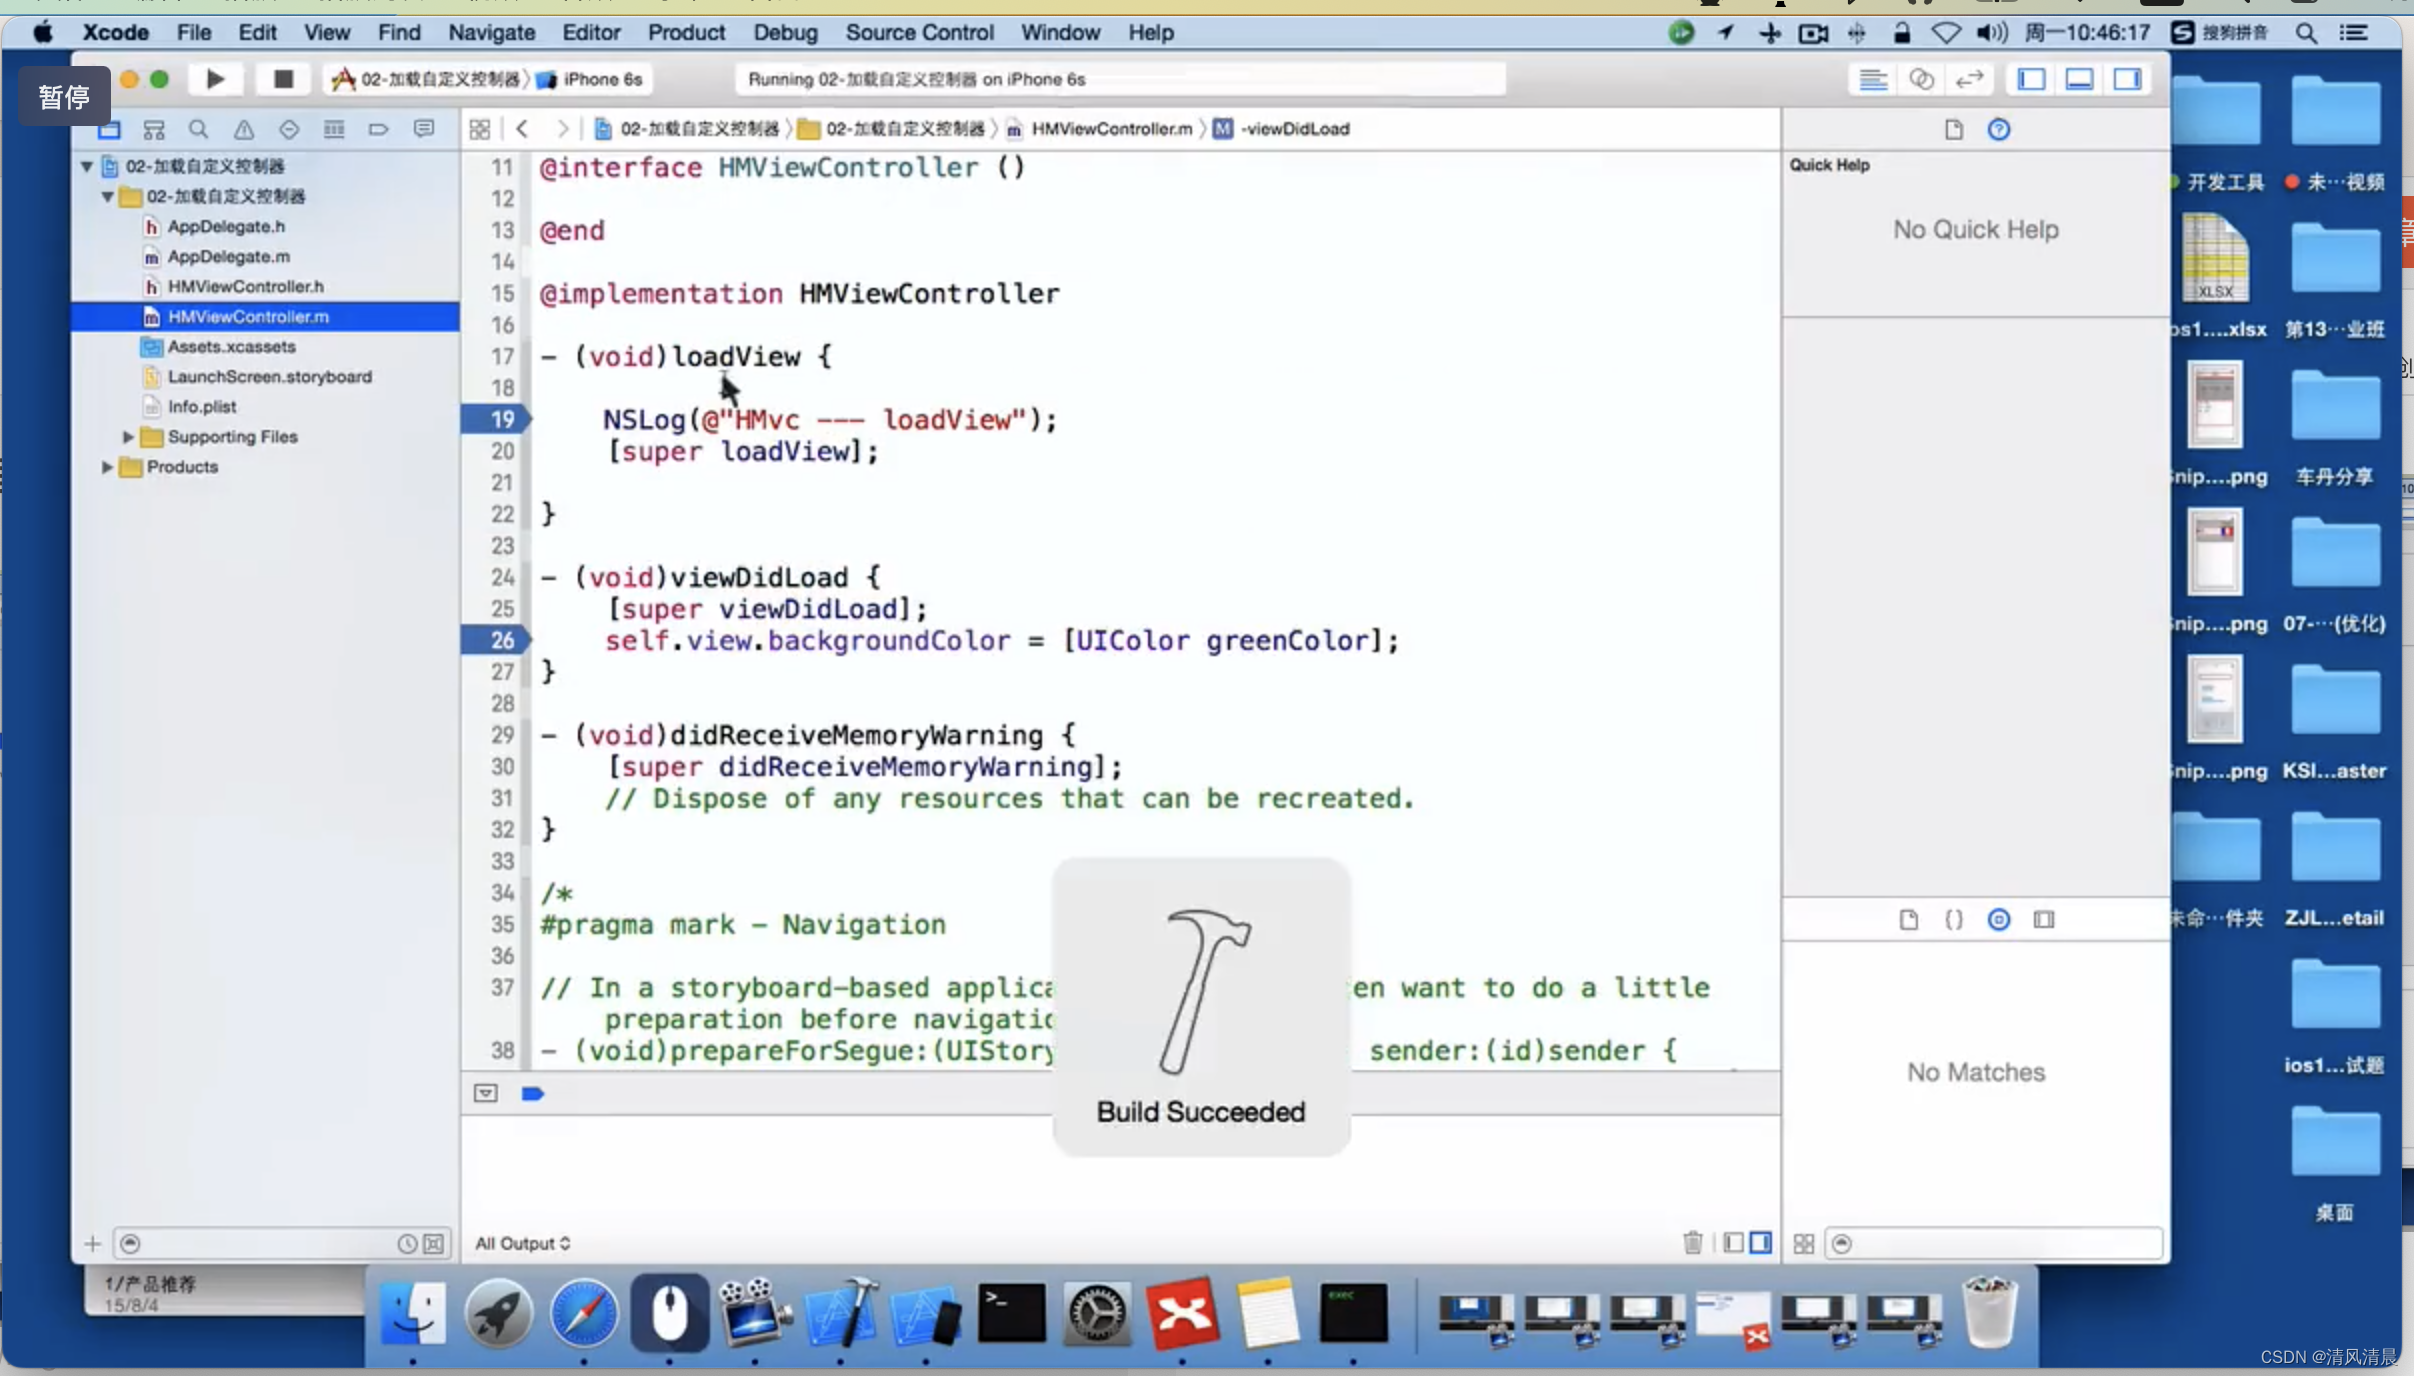The width and height of the screenshot is (2414, 1376).
Task: Open the Debug menu
Action: point(785,32)
